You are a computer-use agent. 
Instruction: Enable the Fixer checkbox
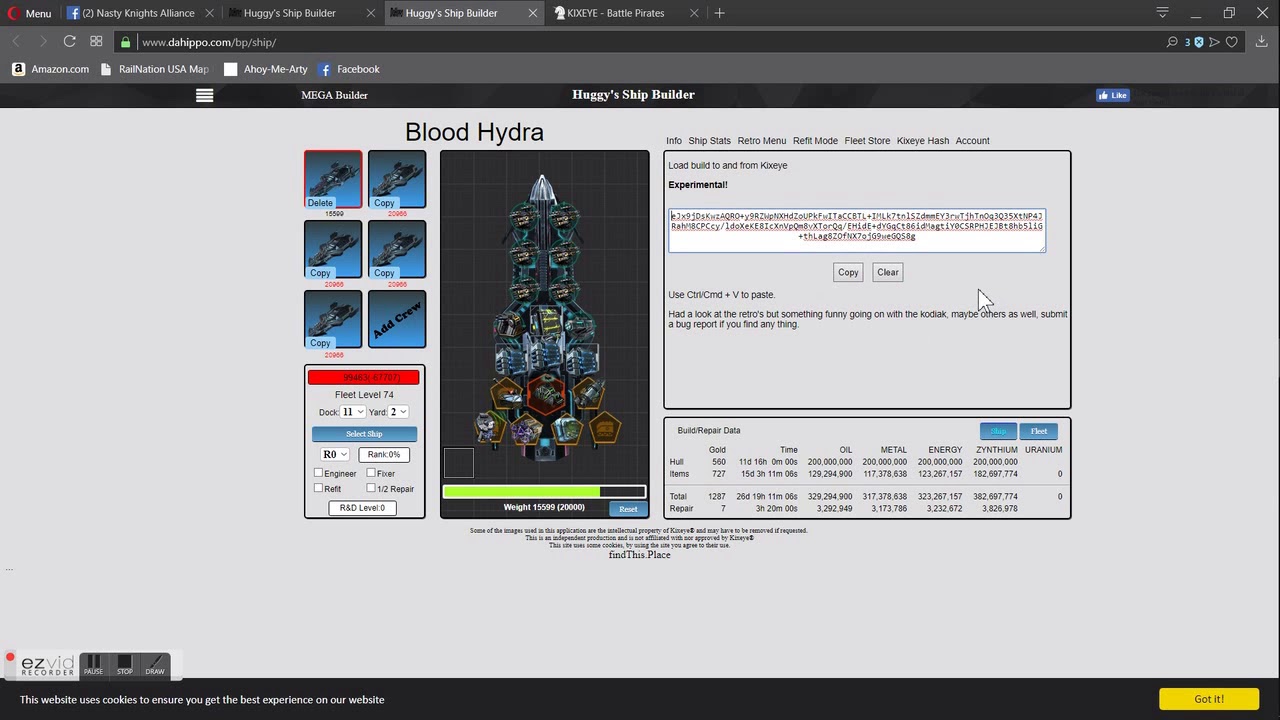coord(371,473)
